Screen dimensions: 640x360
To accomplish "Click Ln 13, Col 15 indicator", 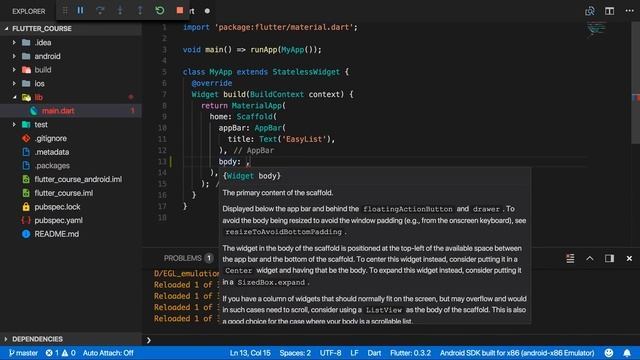I will (250, 353).
